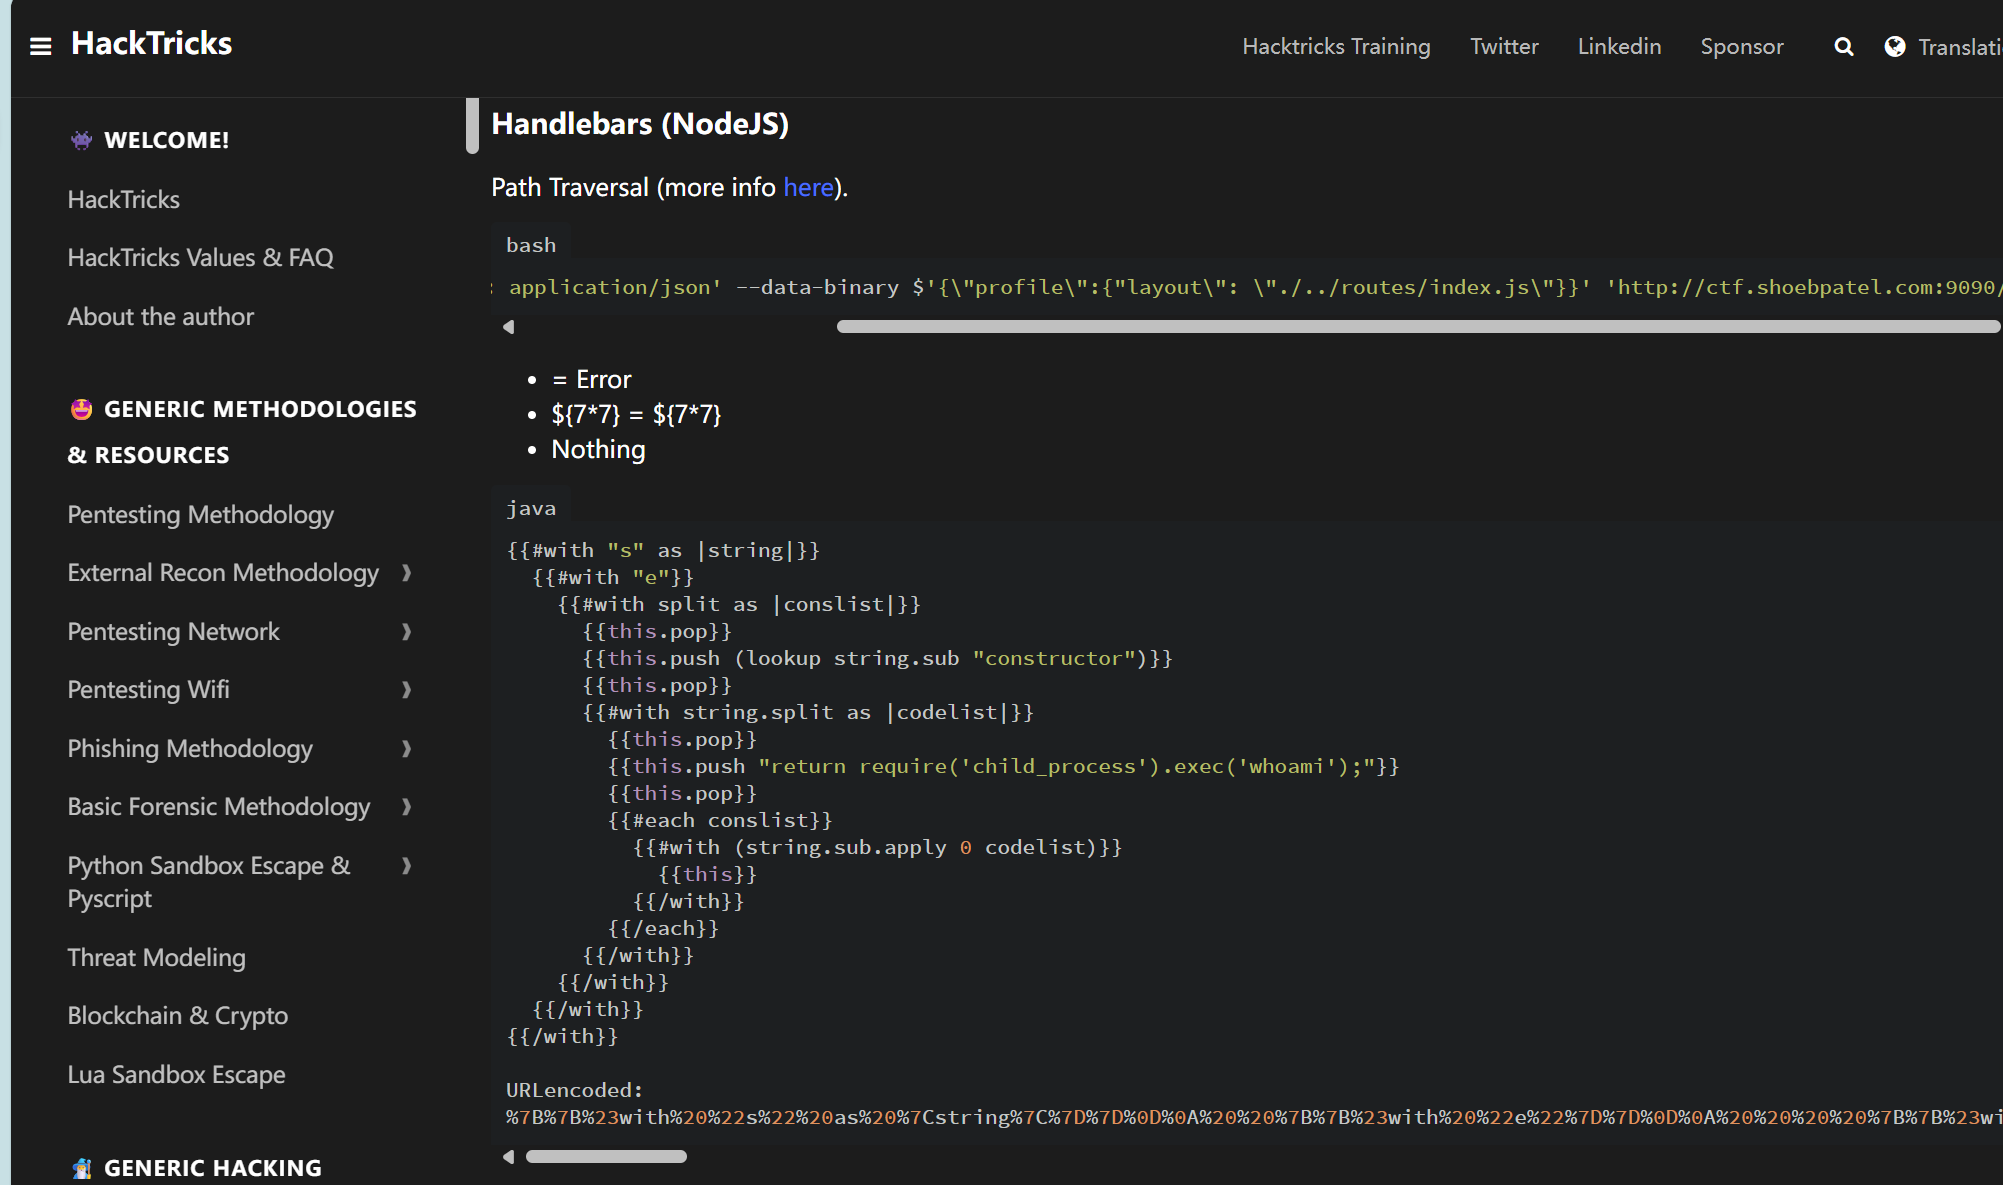Expand Pentesting Wifi chevron
The height and width of the screenshot is (1185, 2003).
coord(406,690)
